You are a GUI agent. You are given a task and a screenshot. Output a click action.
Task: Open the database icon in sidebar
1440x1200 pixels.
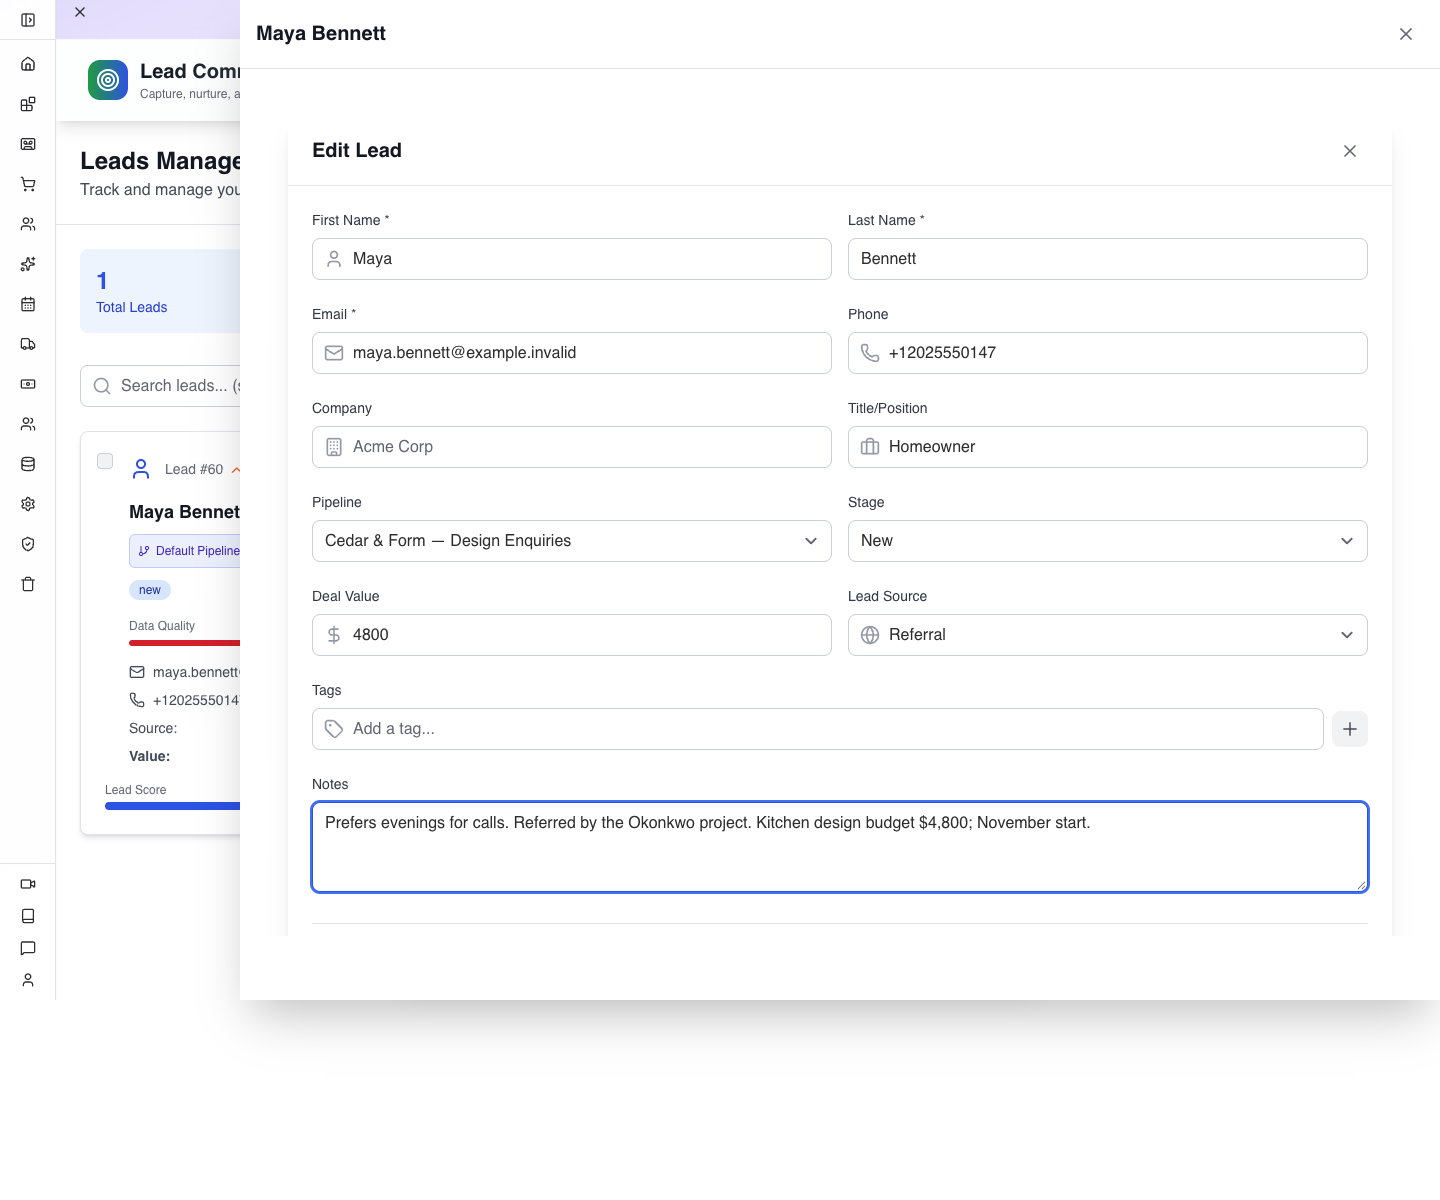28,464
